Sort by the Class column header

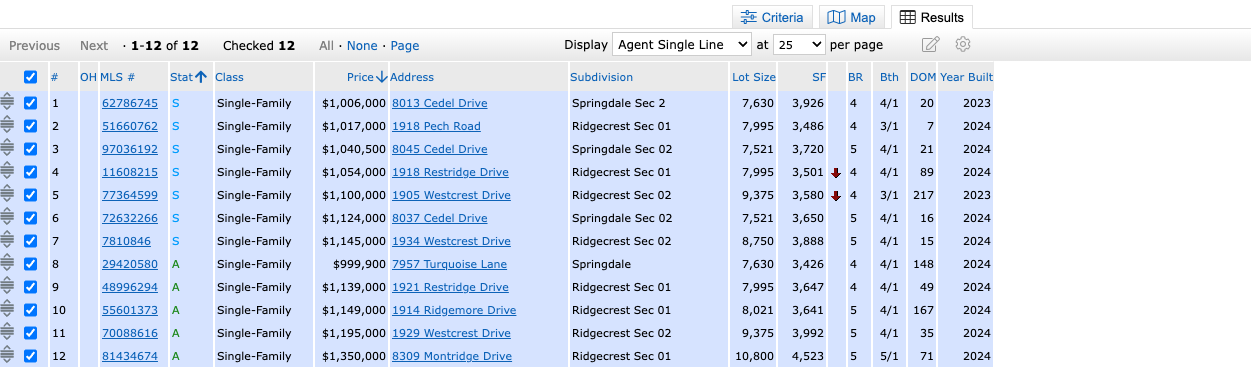tap(229, 77)
